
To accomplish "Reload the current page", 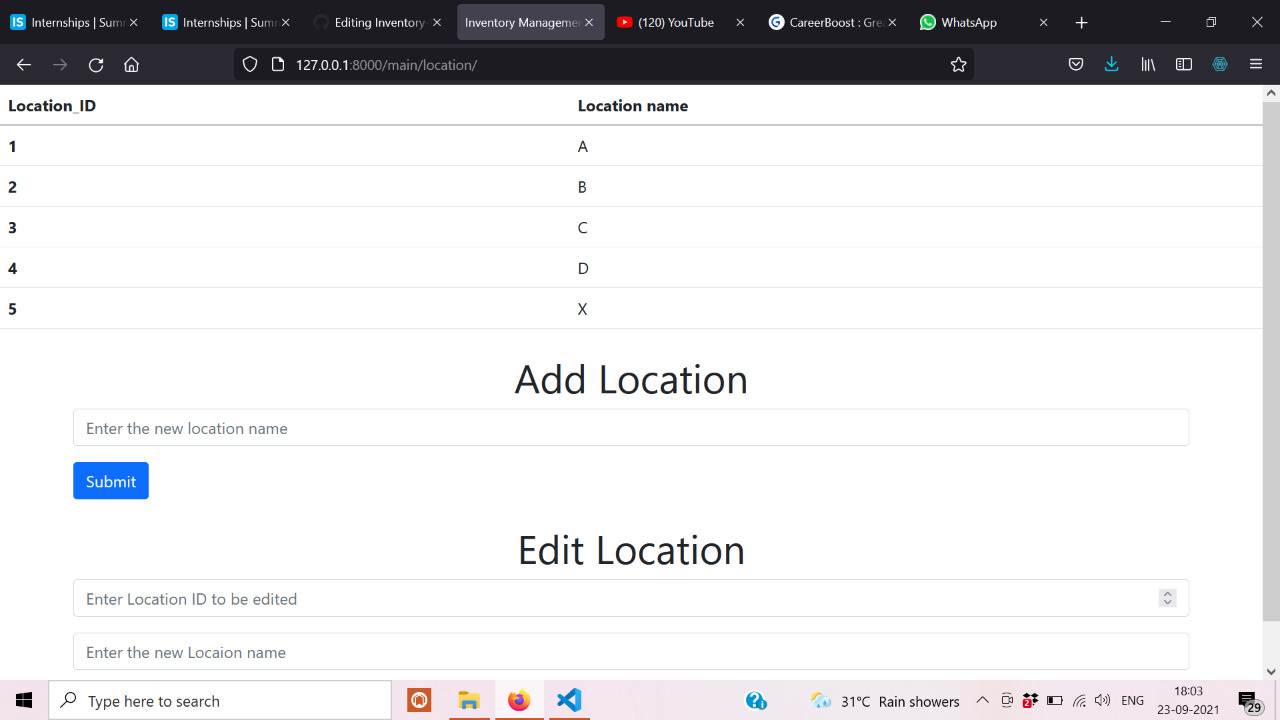I will 95,64.
